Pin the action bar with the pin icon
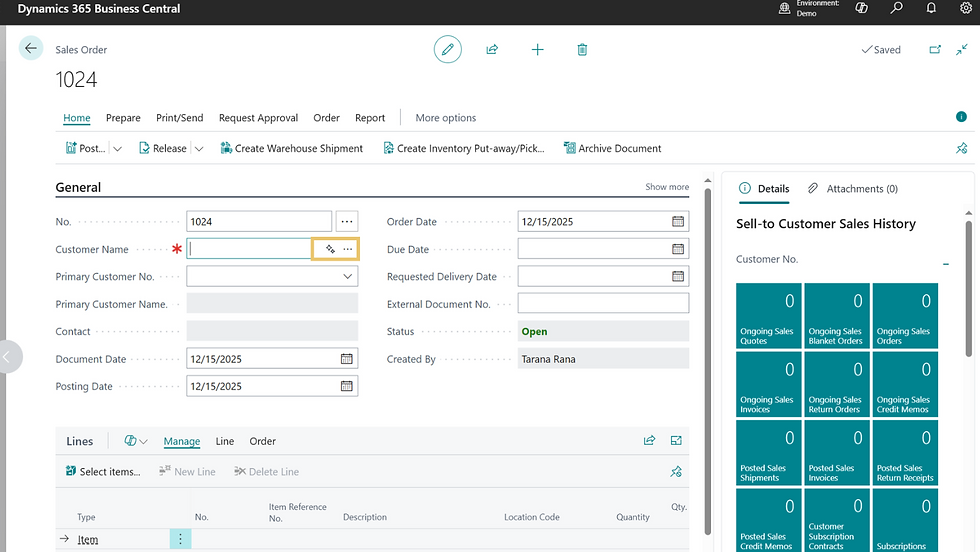The width and height of the screenshot is (980, 552). tap(961, 148)
